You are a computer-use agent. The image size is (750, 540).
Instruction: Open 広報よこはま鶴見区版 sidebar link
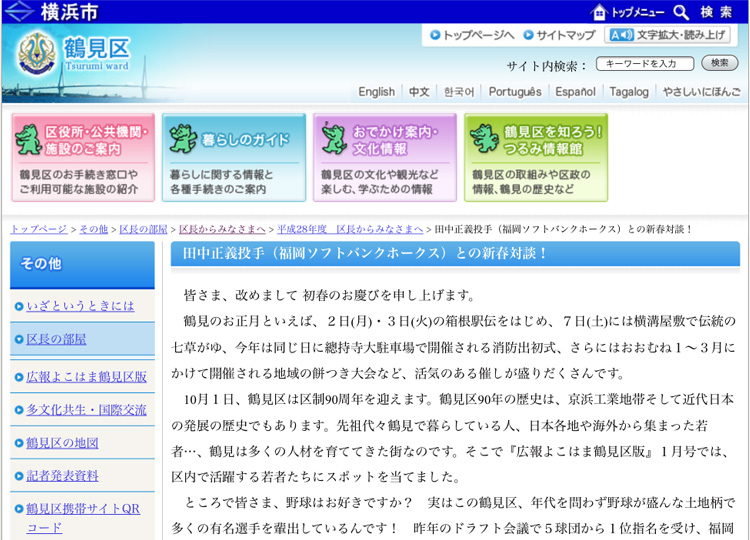pyautogui.click(x=86, y=377)
